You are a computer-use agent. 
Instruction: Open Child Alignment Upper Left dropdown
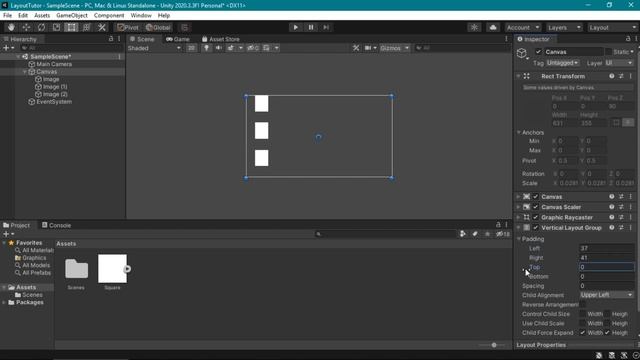point(606,295)
